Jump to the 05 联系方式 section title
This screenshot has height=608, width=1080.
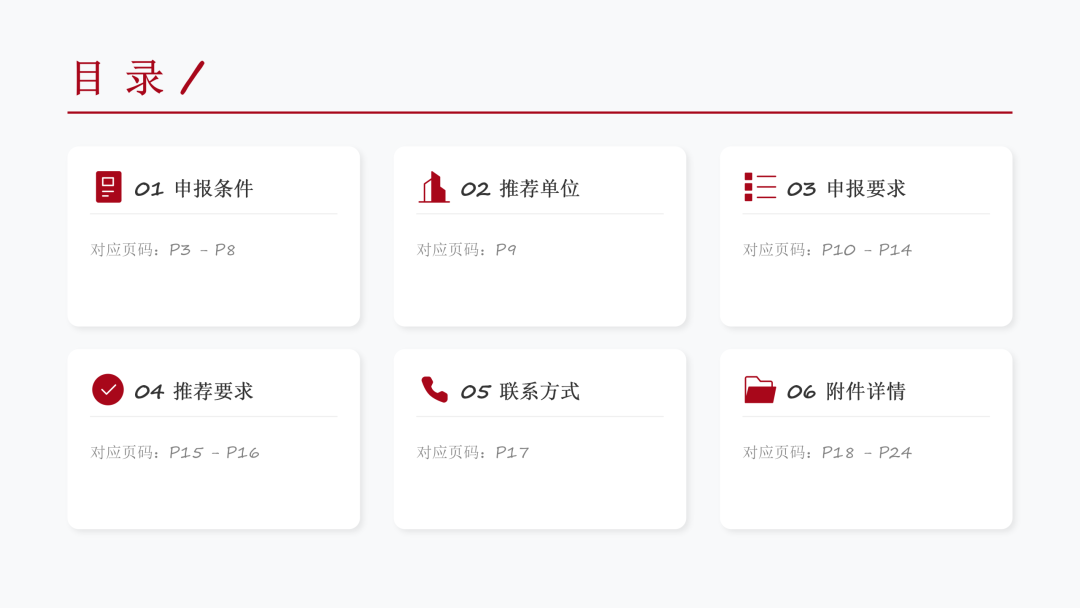[x=520, y=392]
